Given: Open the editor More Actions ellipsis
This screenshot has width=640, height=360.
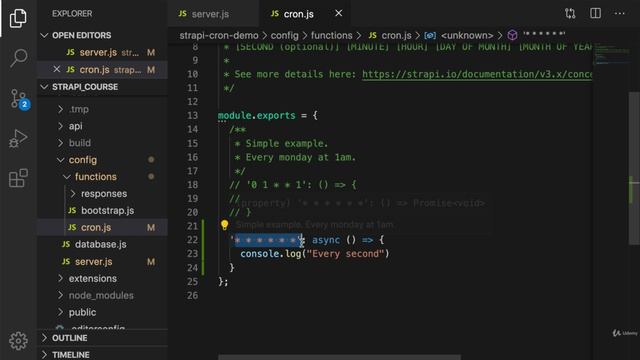Looking at the screenshot, I should click(x=620, y=13).
